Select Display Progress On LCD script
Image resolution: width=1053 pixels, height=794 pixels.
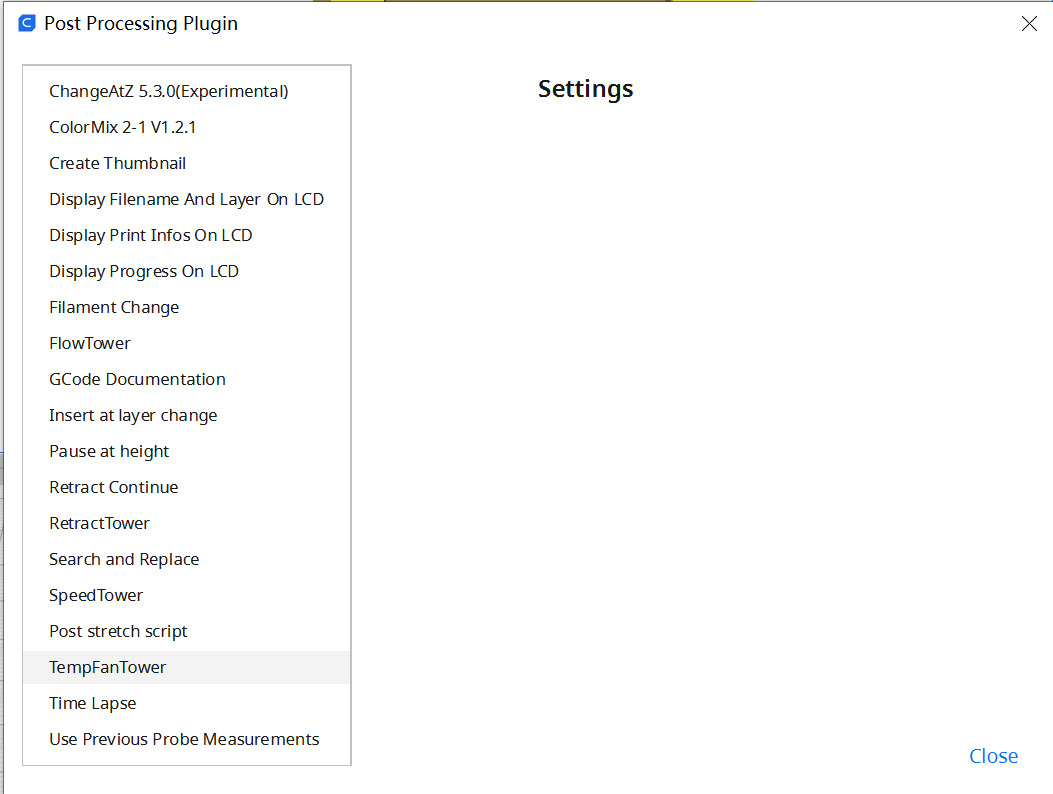click(187, 271)
